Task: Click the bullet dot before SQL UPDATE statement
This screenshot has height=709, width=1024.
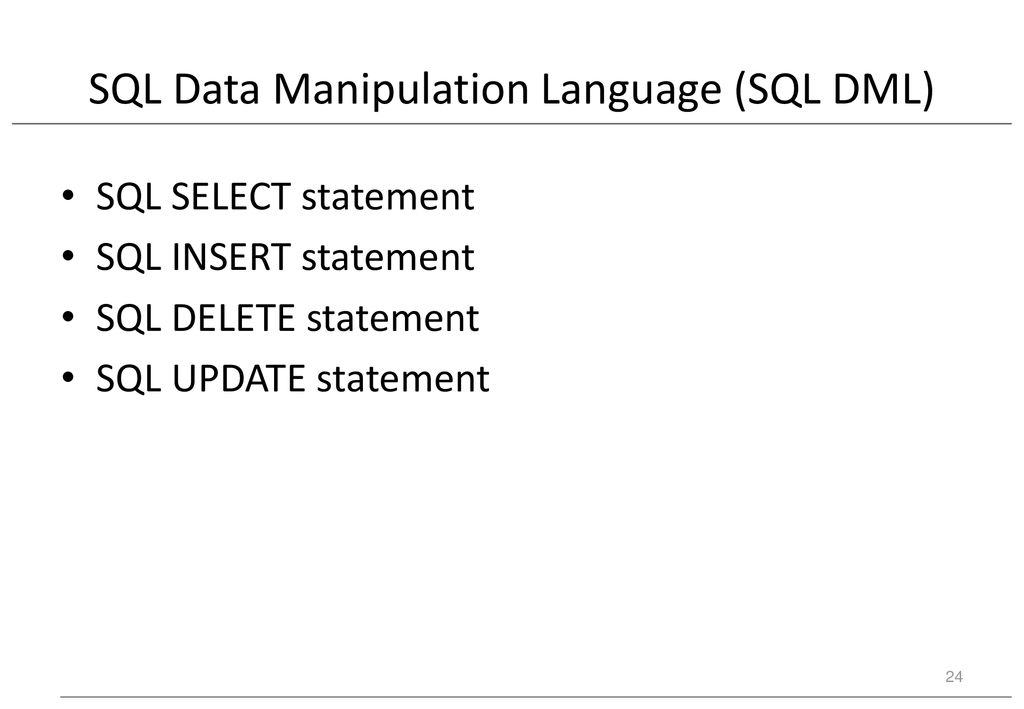Action: click(x=67, y=377)
